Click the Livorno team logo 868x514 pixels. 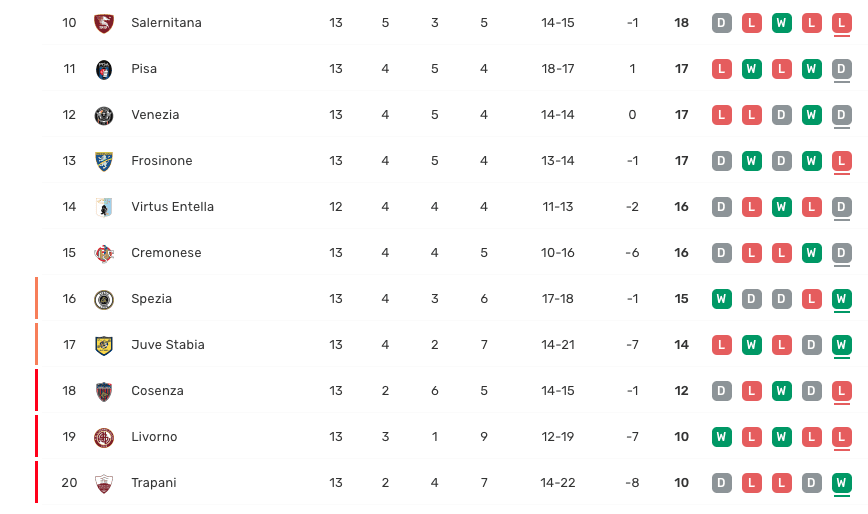pos(104,437)
